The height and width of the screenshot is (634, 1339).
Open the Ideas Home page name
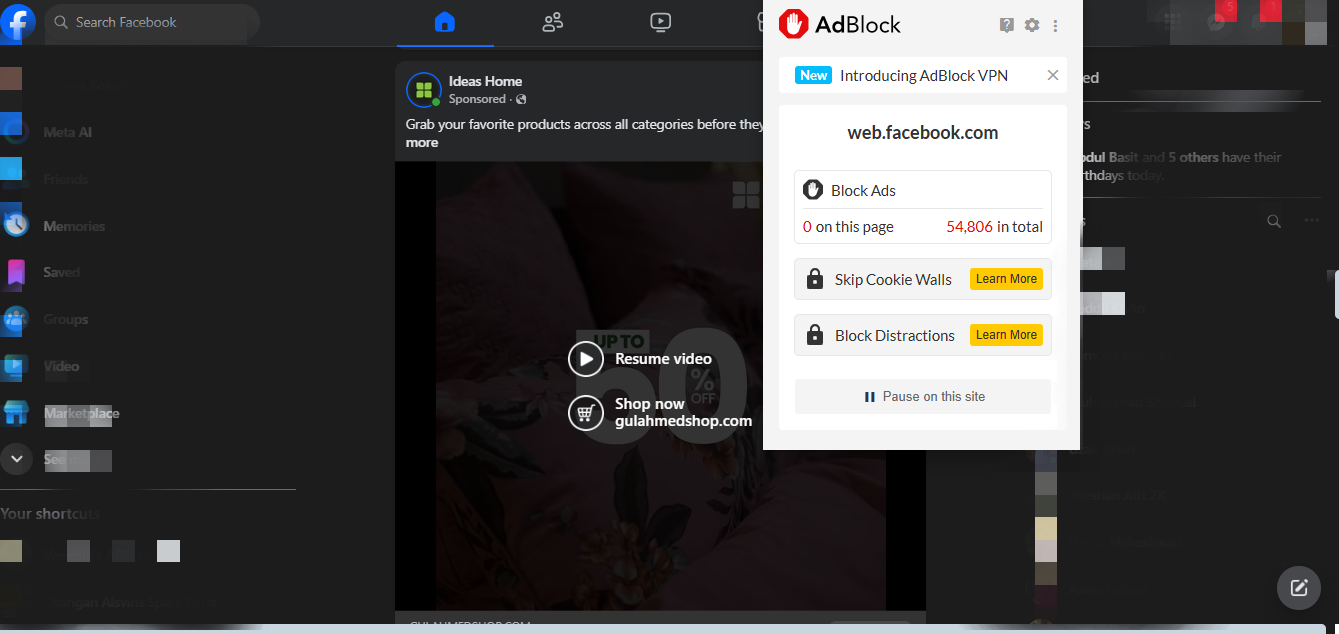pyautogui.click(x=485, y=81)
